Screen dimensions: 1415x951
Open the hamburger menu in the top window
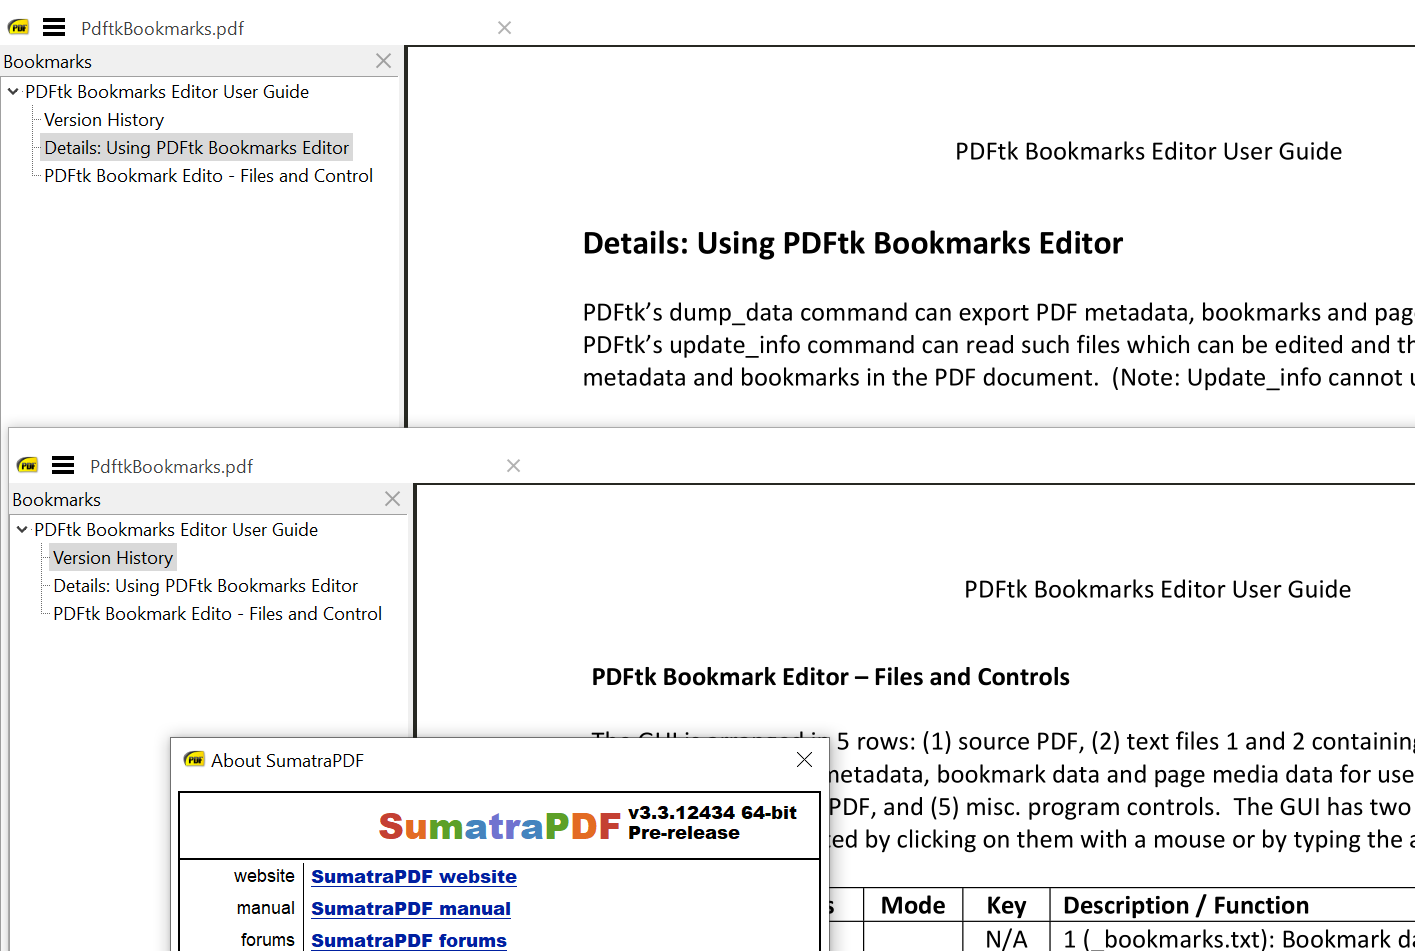54,27
